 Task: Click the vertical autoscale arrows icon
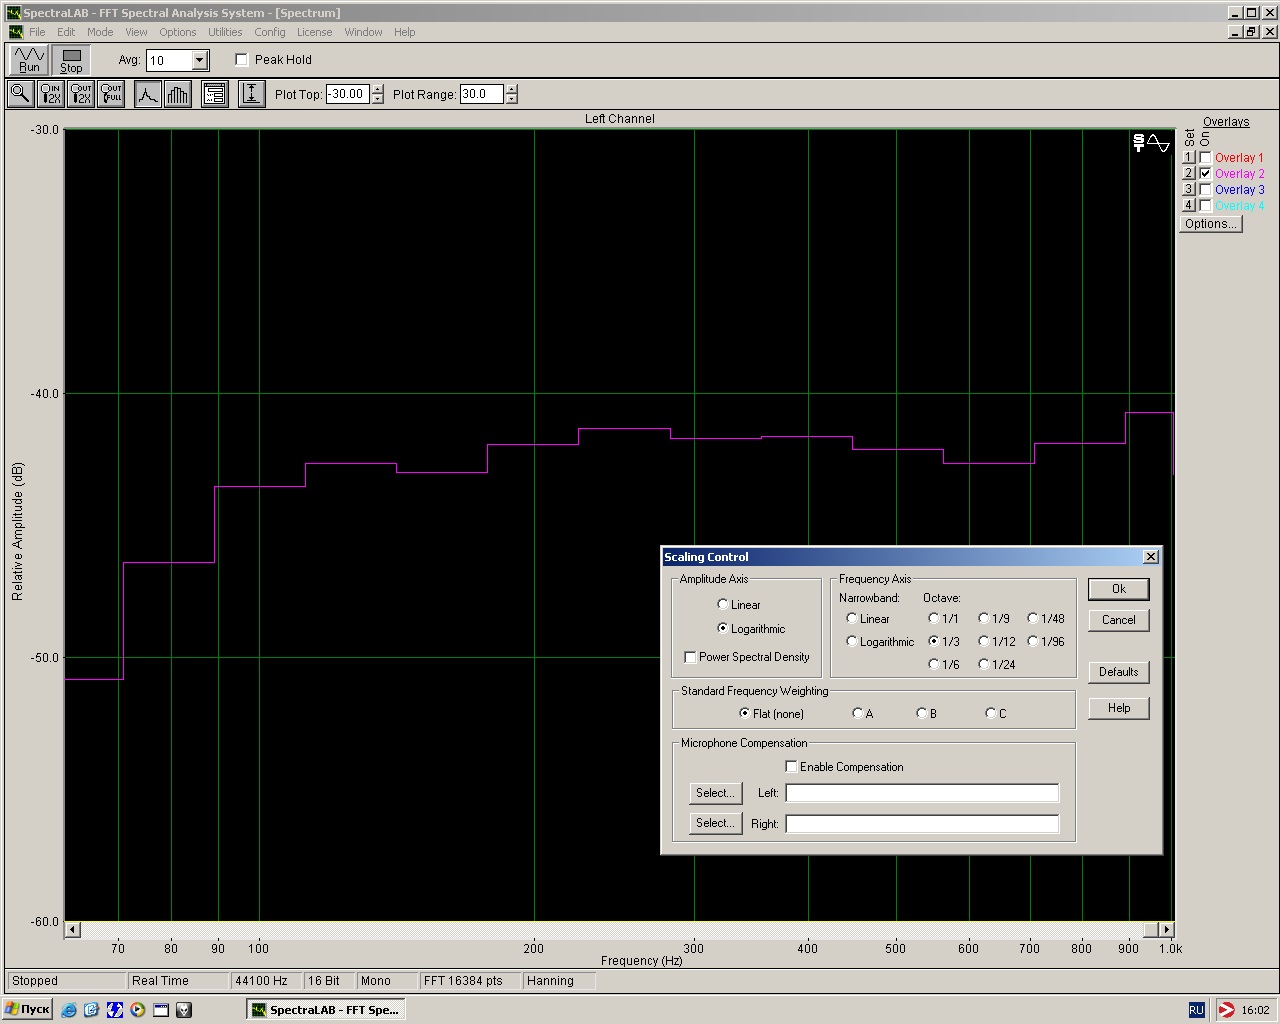click(251, 94)
